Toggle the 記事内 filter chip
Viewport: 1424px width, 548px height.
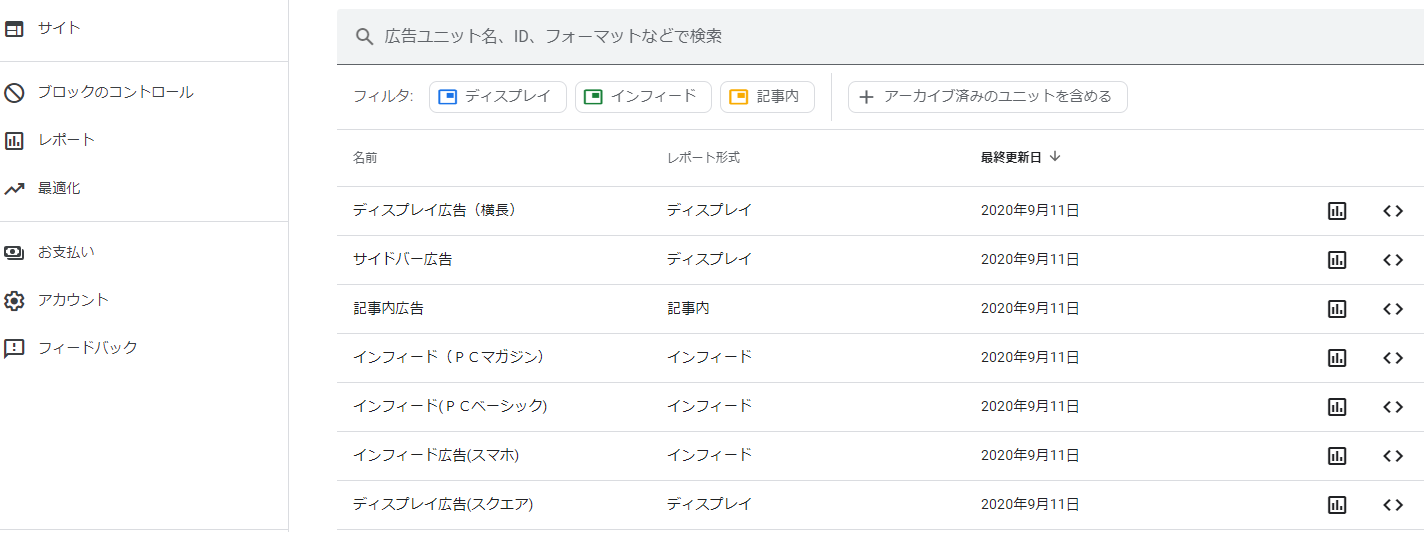click(766, 97)
